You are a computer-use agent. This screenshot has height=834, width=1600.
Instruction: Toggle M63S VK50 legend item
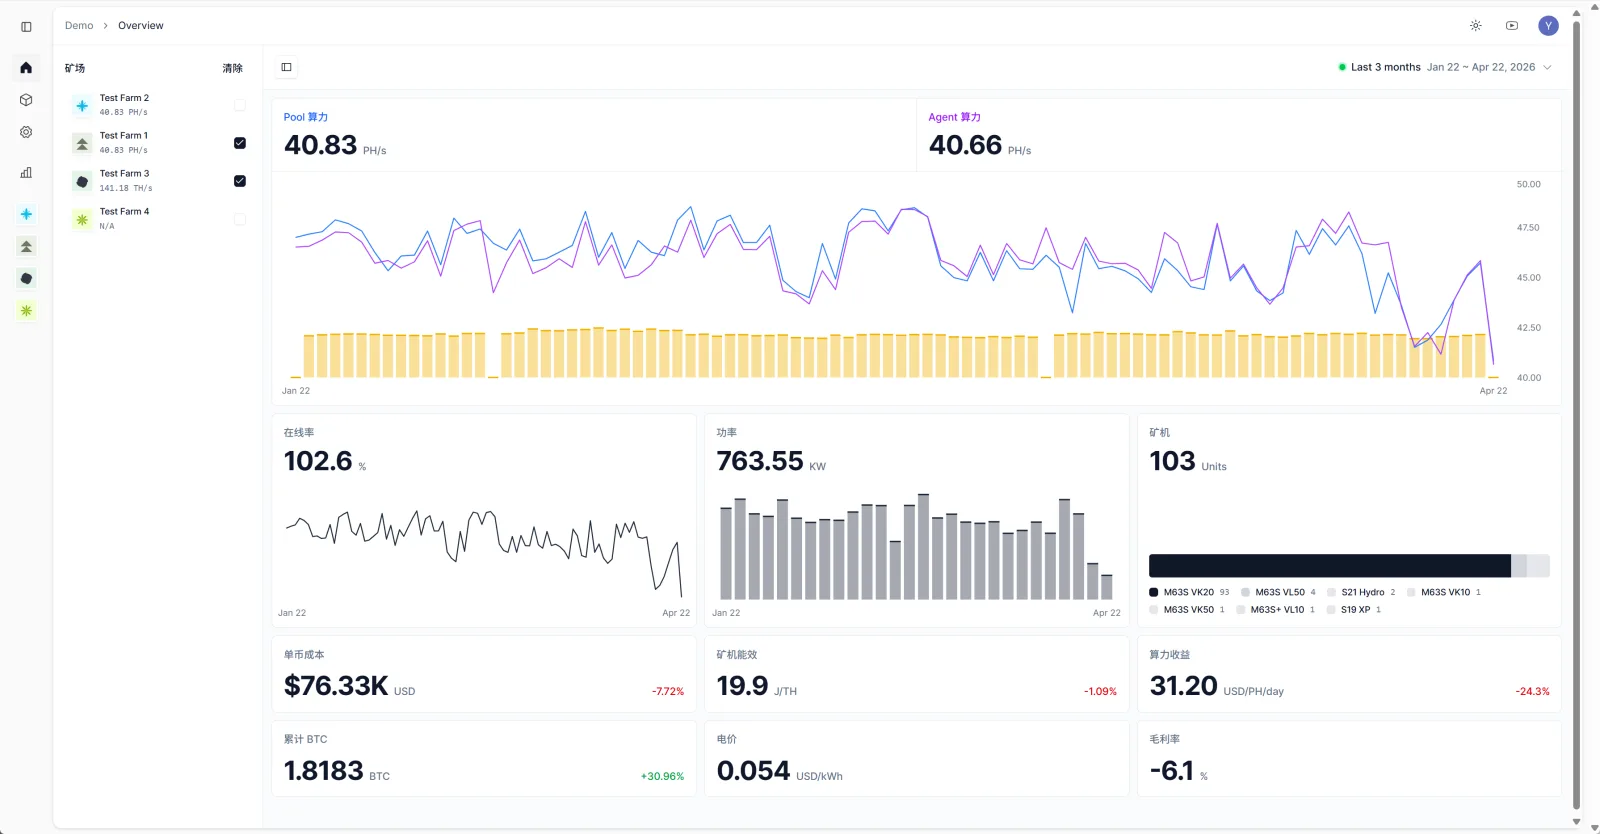click(x=1187, y=609)
